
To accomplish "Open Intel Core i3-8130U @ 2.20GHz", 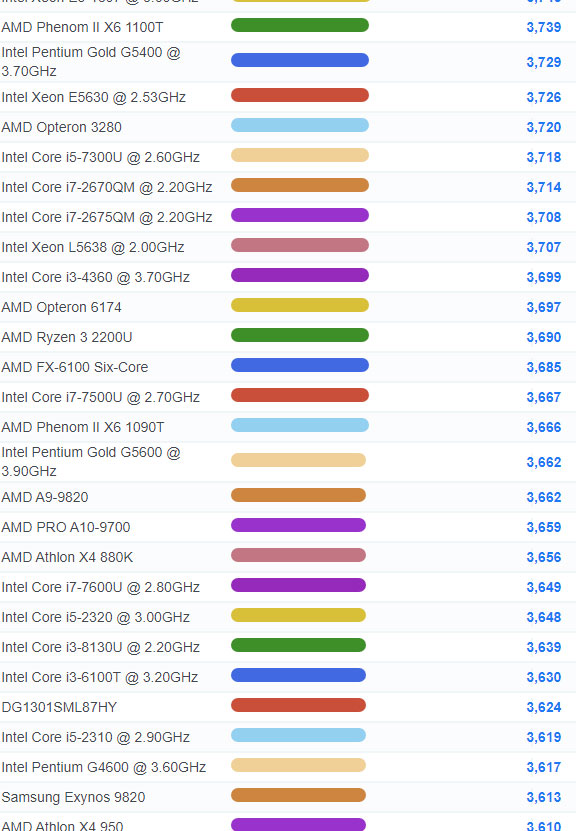I will click(x=100, y=647).
